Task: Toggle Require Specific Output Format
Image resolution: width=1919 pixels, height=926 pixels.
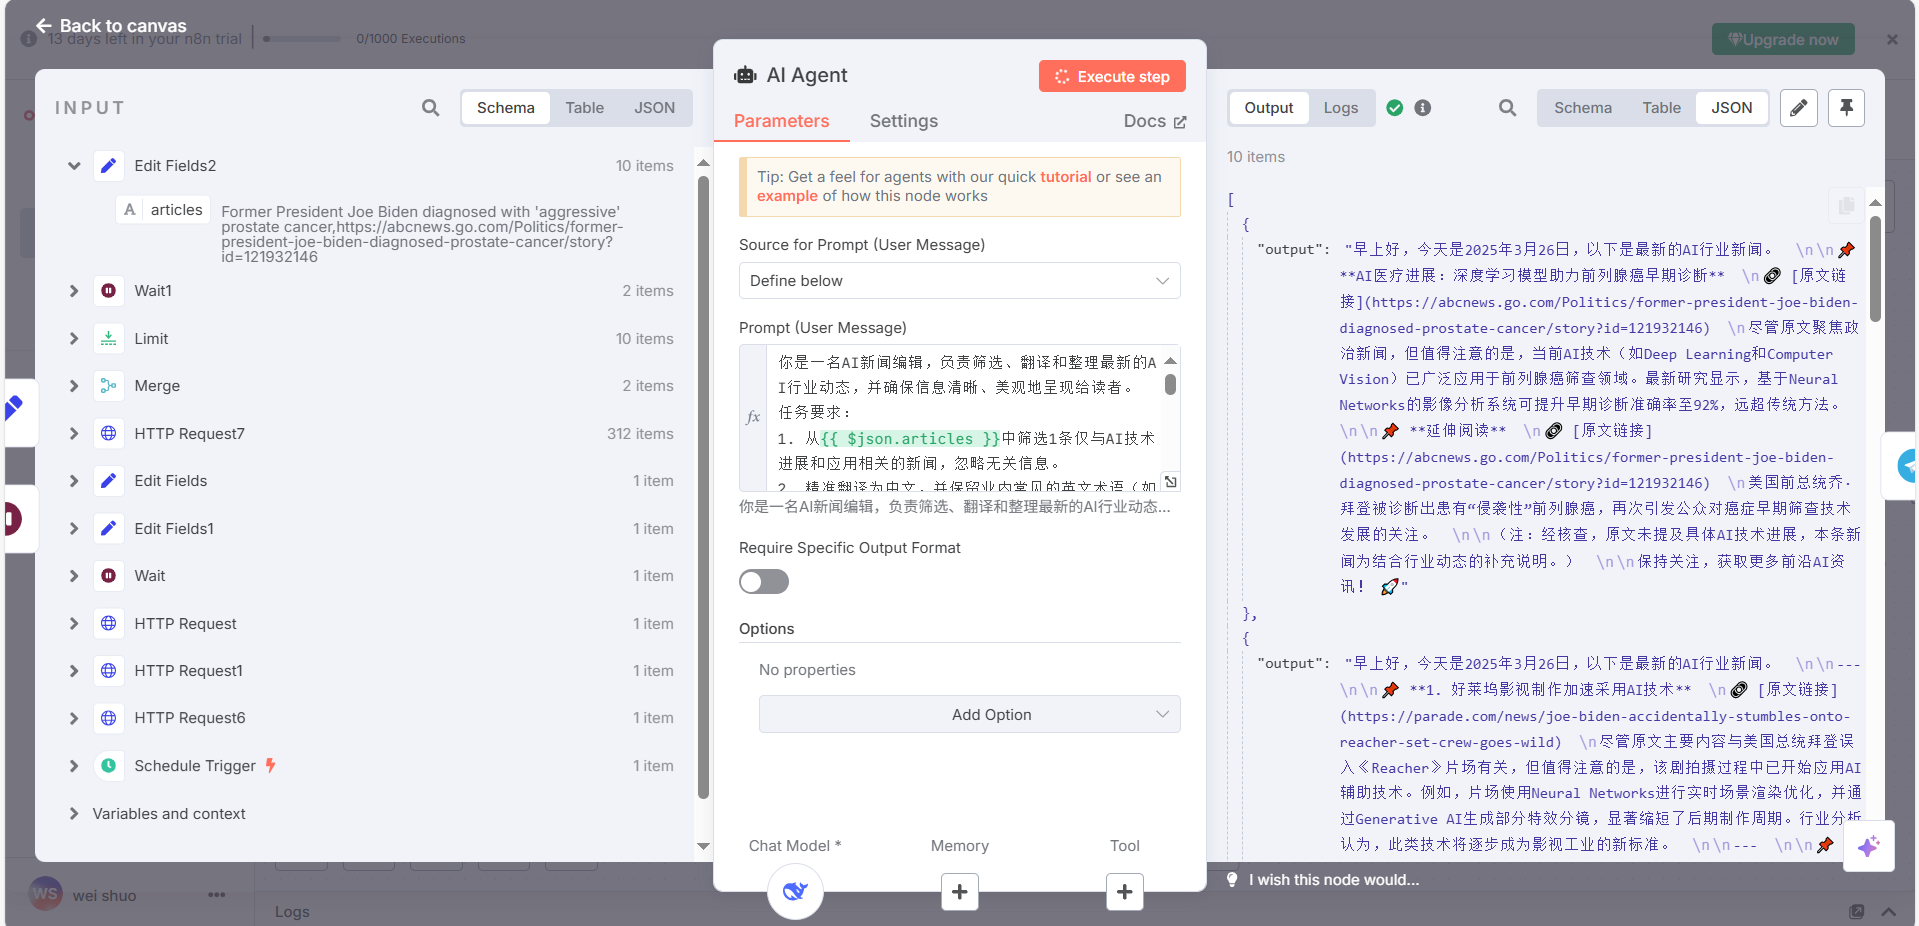Action: (x=764, y=582)
